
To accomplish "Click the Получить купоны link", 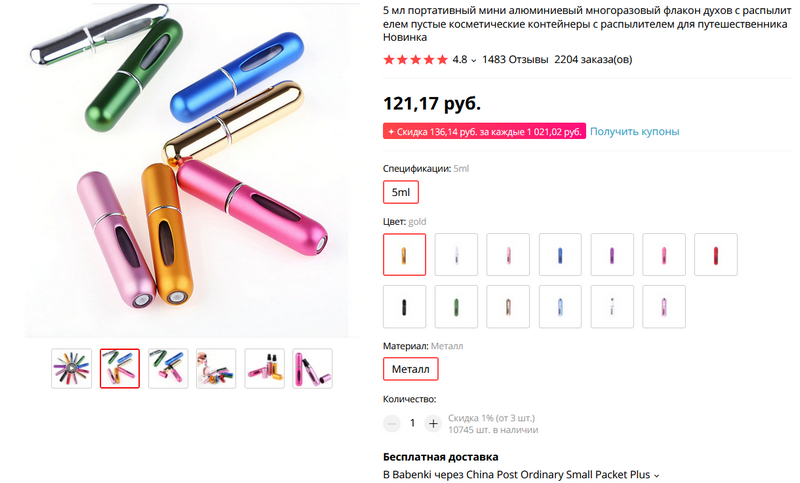I will (634, 132).
